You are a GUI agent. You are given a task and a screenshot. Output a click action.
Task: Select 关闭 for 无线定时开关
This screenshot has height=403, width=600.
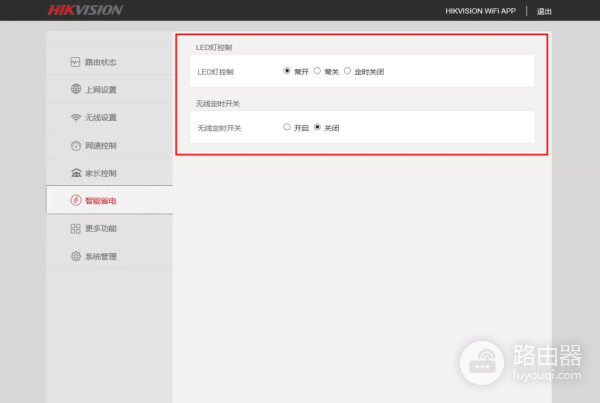pyautogui.click(x=318, y=128)
